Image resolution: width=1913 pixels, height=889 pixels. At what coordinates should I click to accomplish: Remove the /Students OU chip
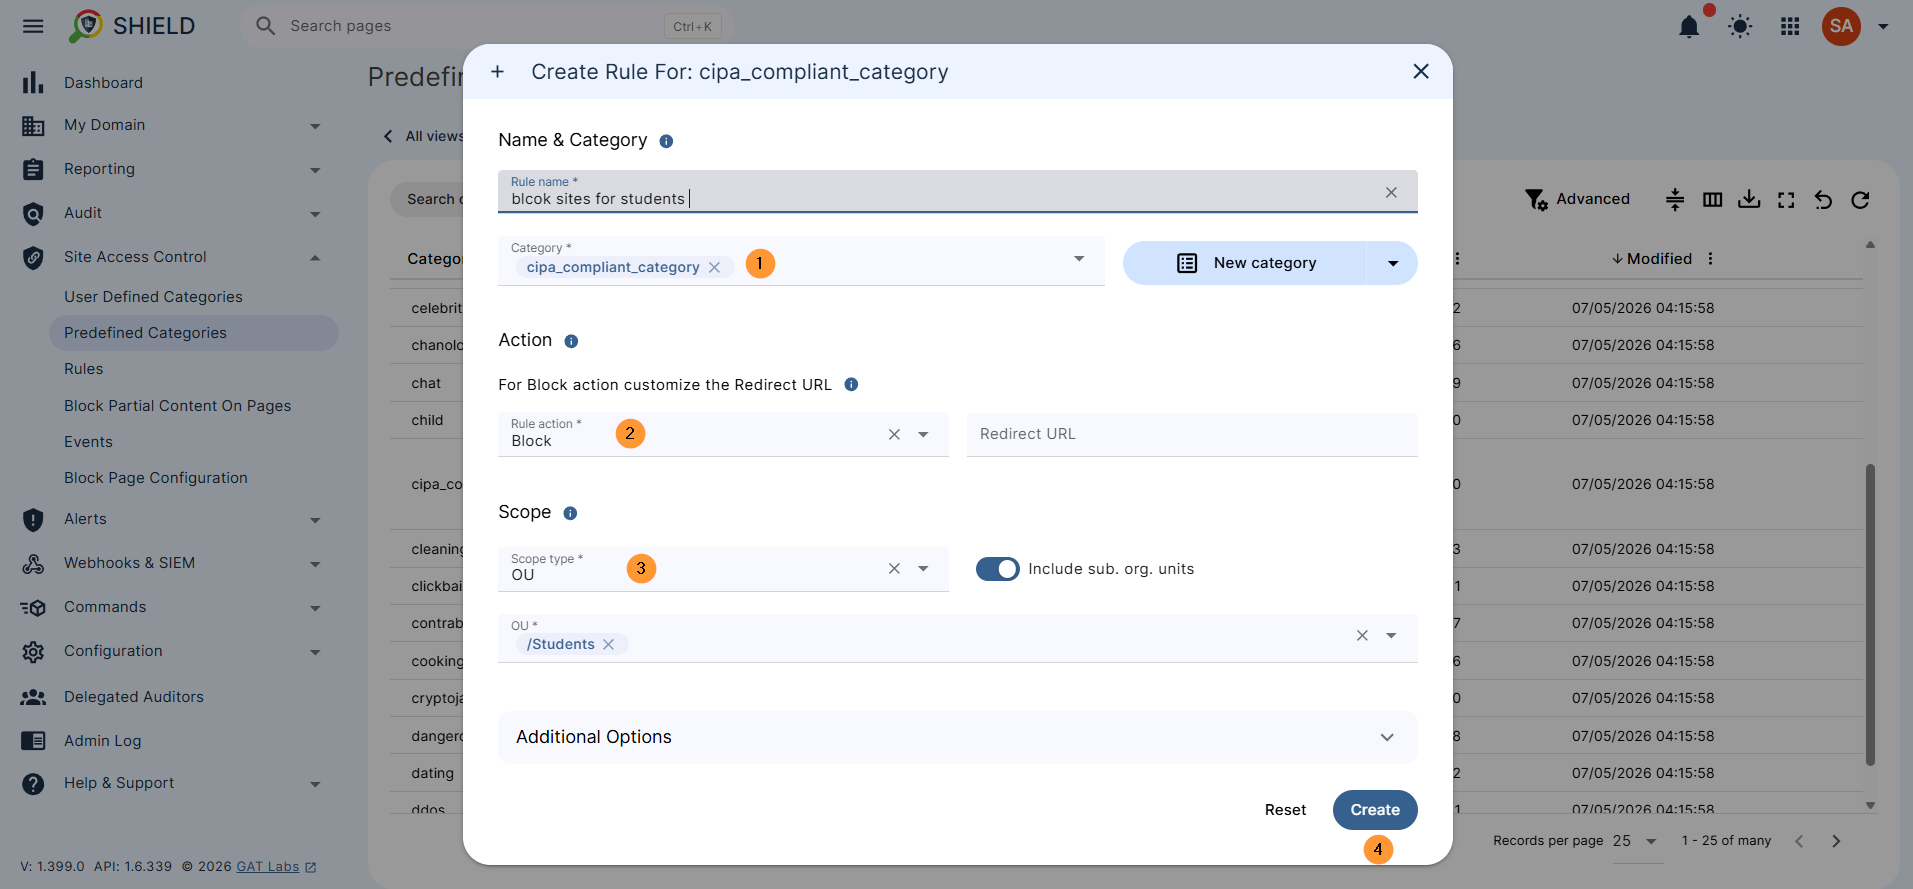[x=608, y=644]
